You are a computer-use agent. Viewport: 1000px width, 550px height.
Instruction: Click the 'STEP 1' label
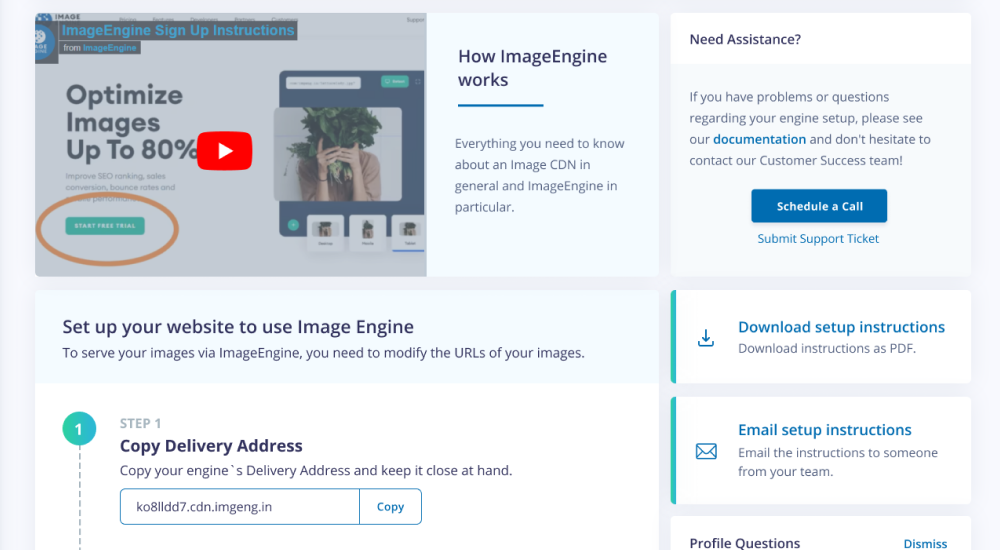(140, 424)
